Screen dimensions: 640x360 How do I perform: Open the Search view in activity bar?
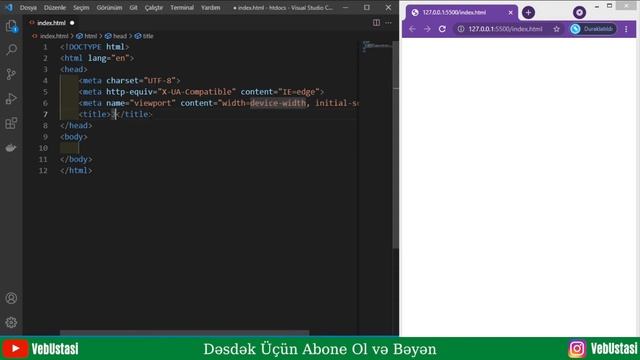[x=11, y=50]
